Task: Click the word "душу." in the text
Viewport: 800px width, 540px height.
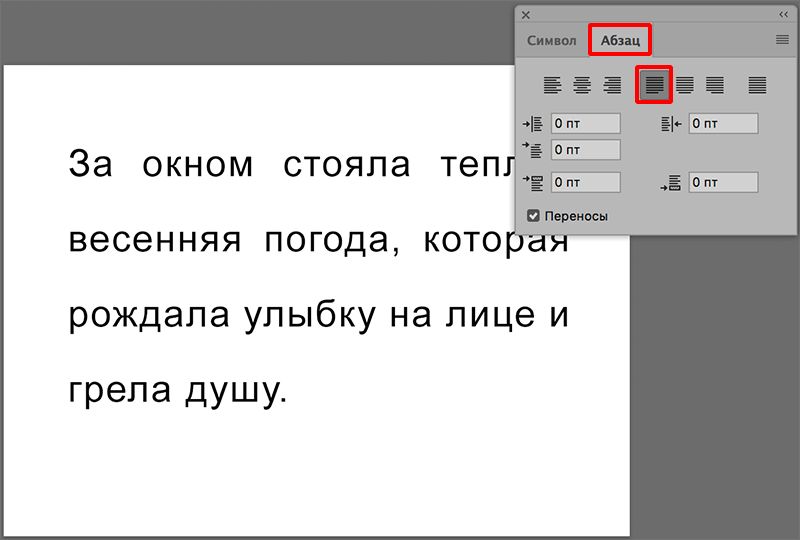Action: click(x=236, y=392)
